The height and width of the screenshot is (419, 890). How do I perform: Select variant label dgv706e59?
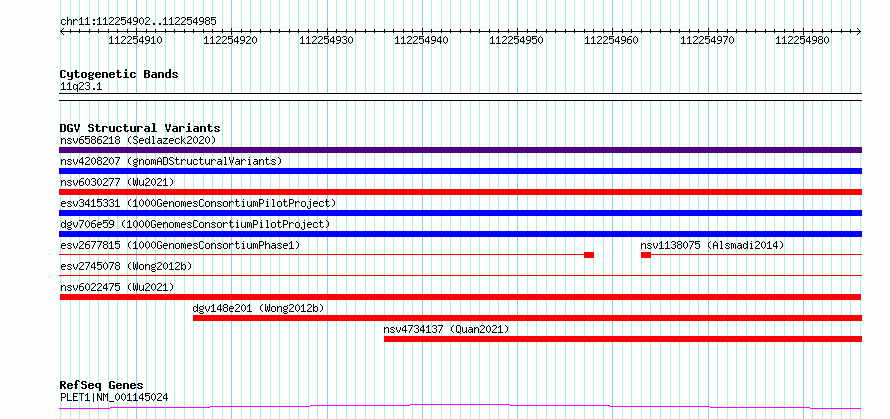point(195,224)
